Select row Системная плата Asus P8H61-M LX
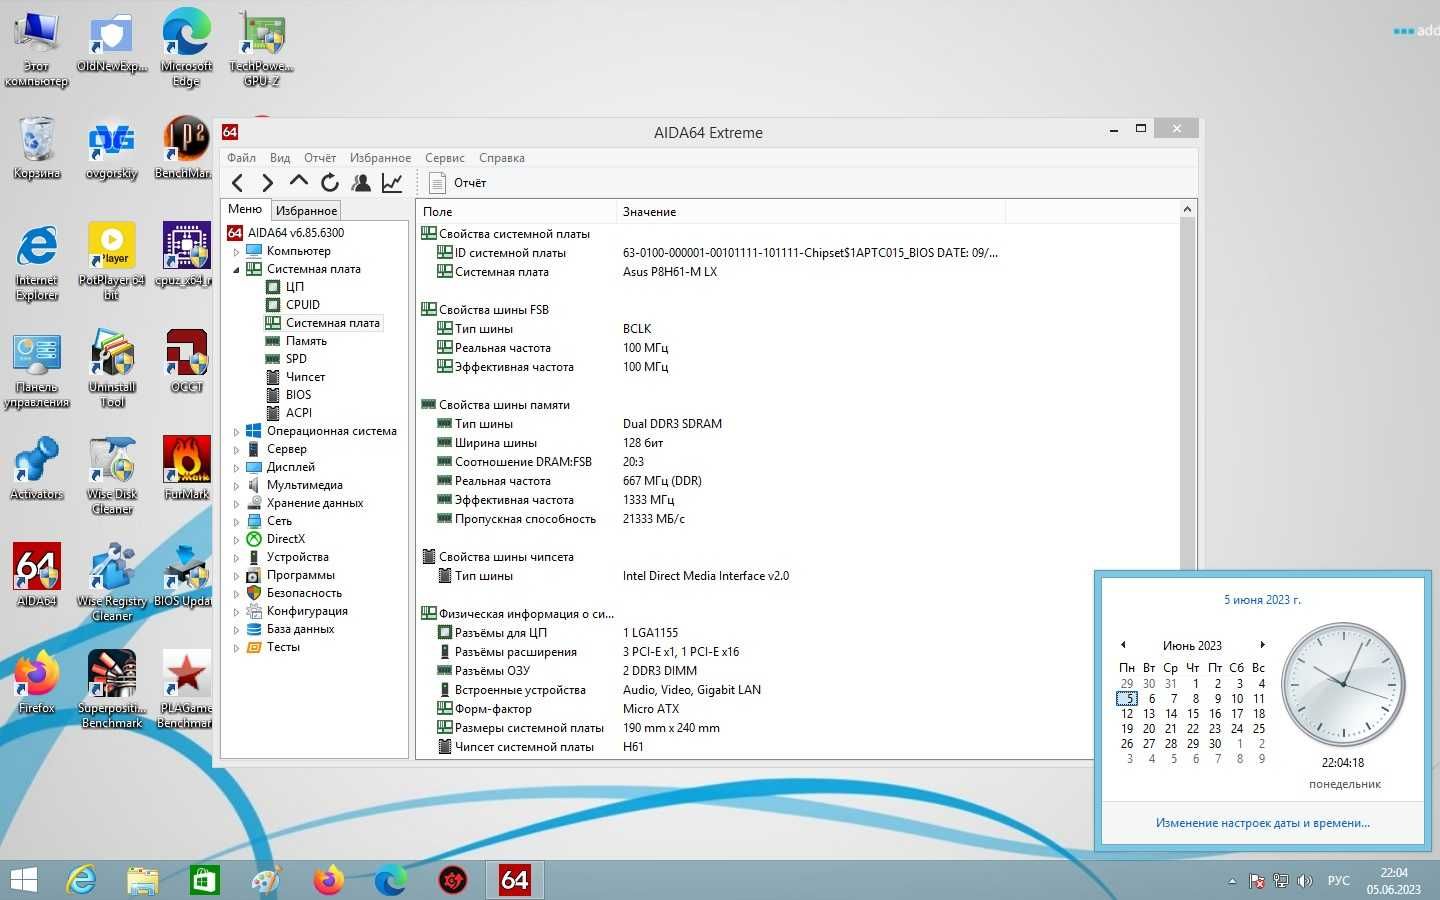 click(798, 272)
